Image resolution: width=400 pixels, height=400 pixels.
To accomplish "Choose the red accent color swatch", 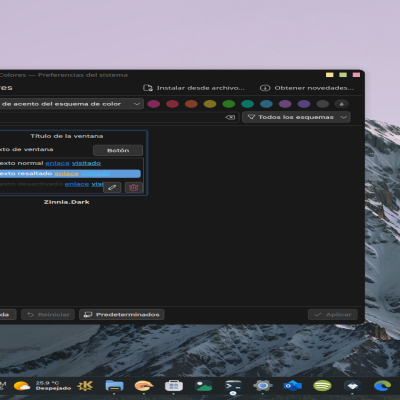I will pos(172,104).
